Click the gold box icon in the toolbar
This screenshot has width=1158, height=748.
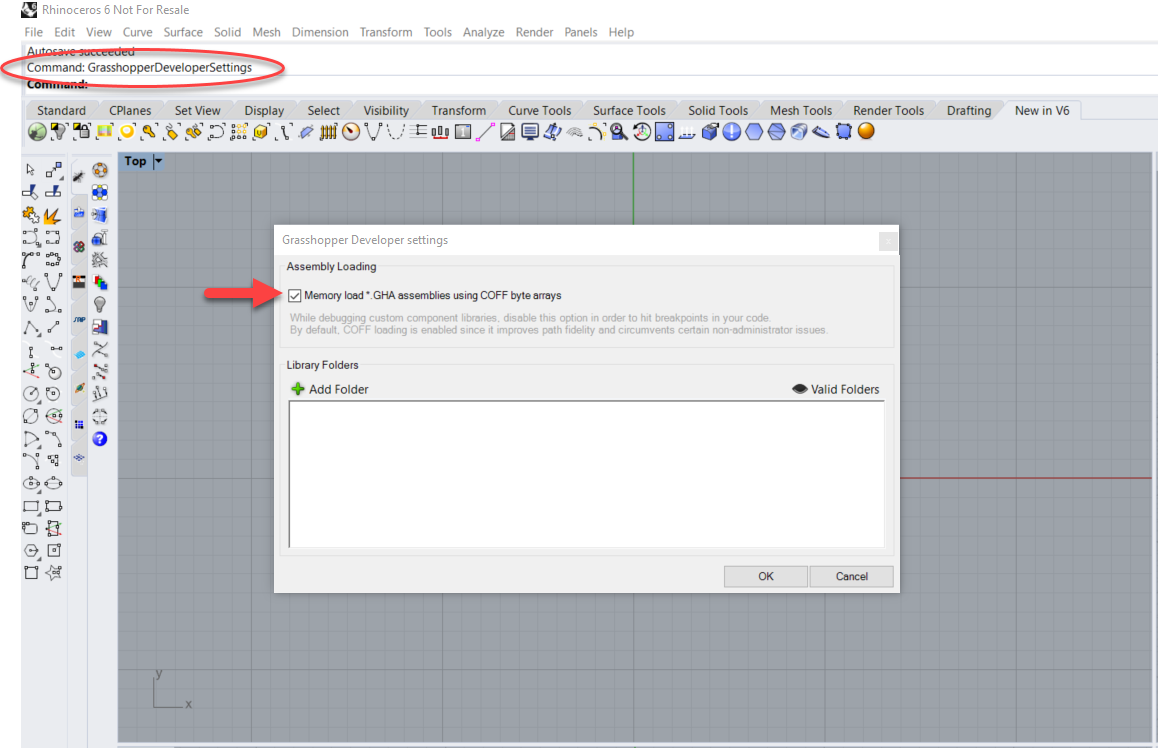click(x=261, y=132)
